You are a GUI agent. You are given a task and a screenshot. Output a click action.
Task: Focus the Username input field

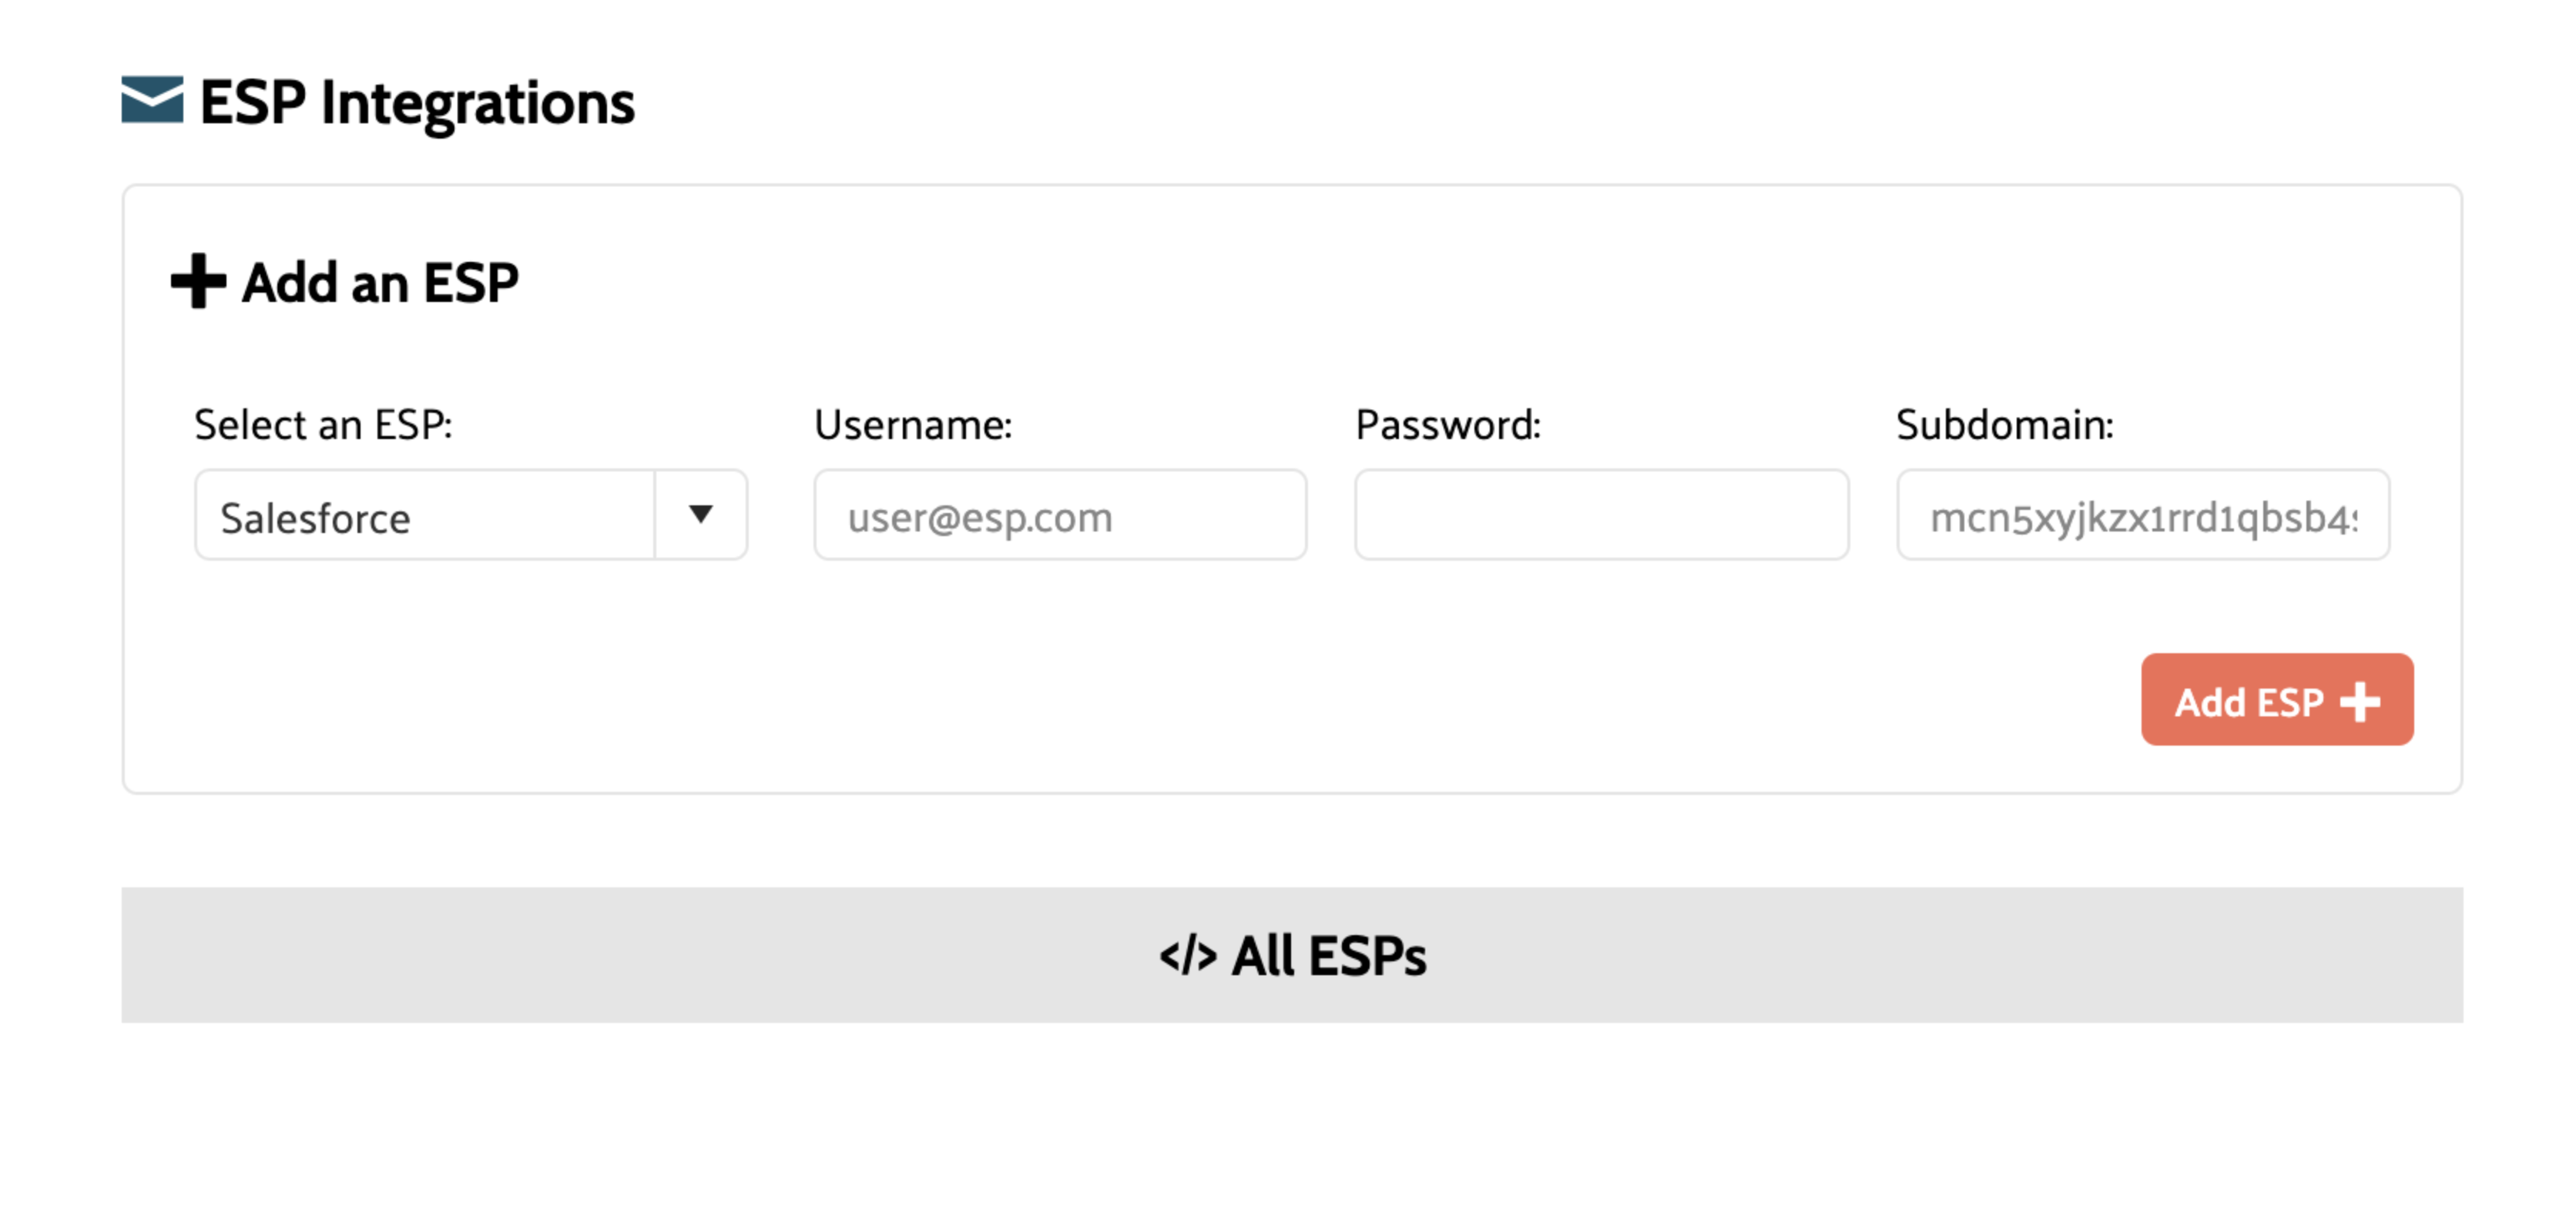coord(1060,516)
